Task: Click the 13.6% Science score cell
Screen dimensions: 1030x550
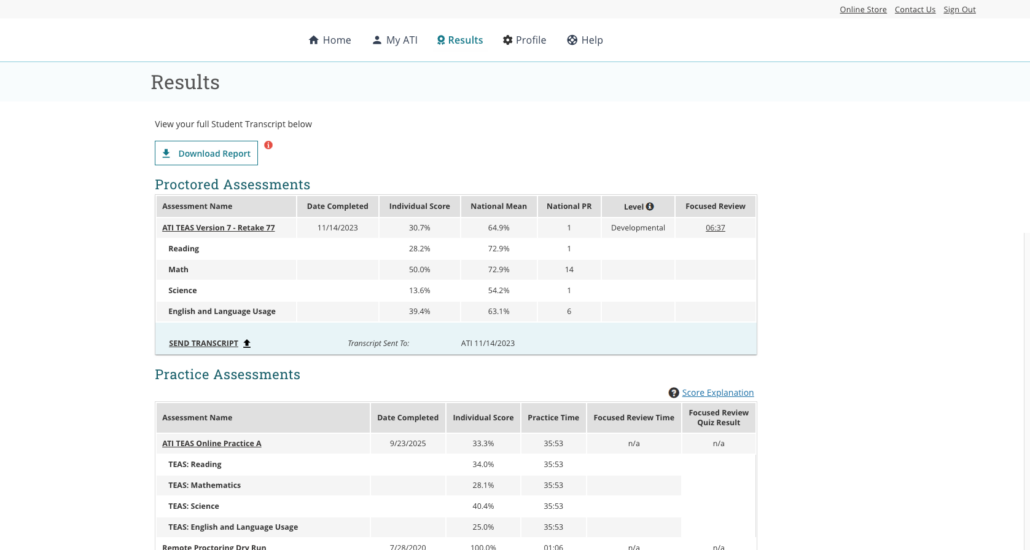Action: point(420,290)
